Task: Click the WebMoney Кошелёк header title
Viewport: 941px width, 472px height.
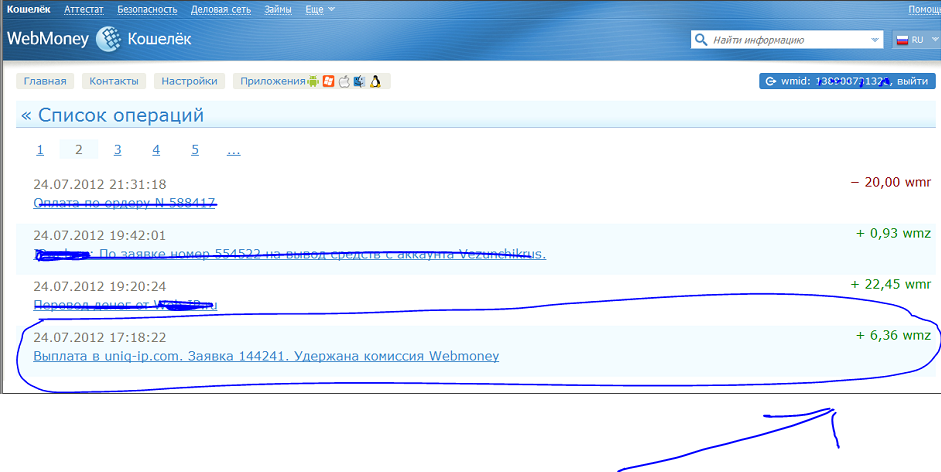Action: click(99, 40)
